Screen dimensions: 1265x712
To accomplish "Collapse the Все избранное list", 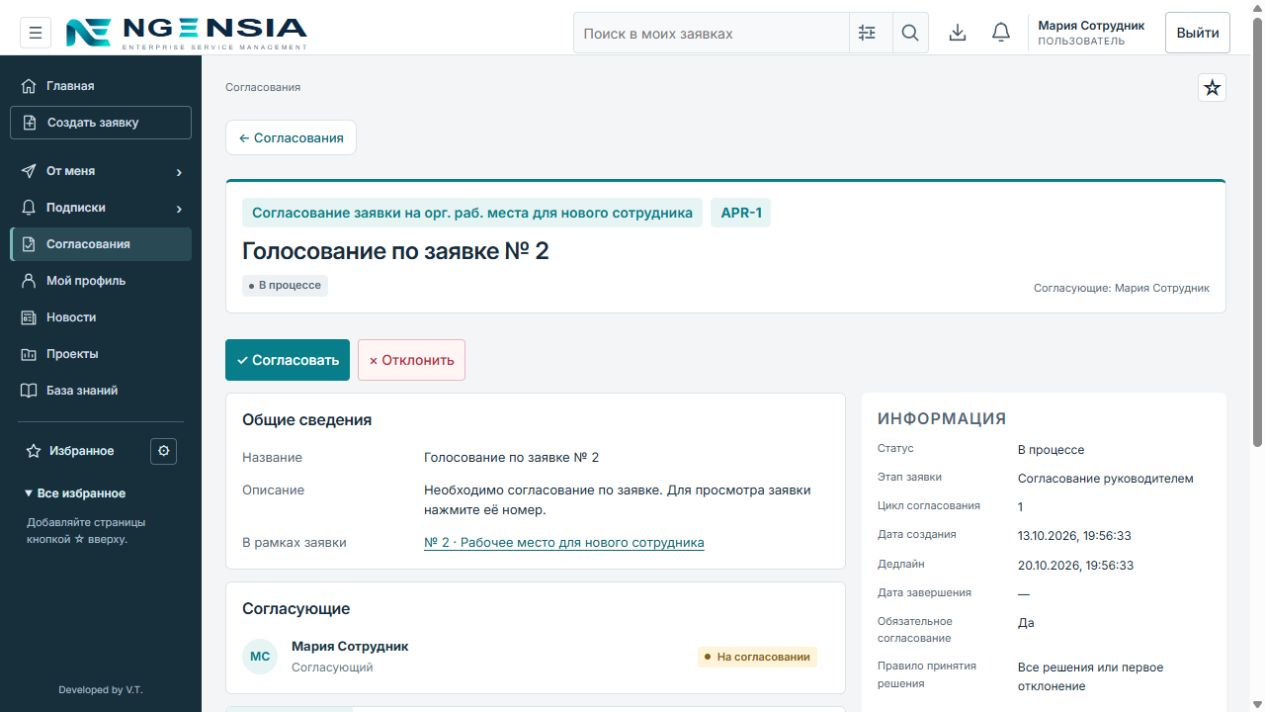I will point(76,493).
